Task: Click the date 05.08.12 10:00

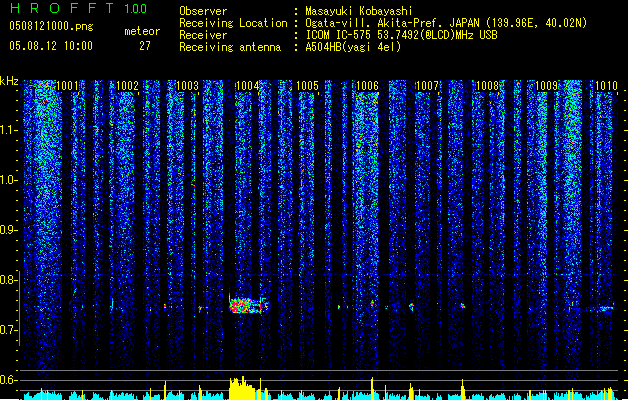Action: [x=51, y=46]
